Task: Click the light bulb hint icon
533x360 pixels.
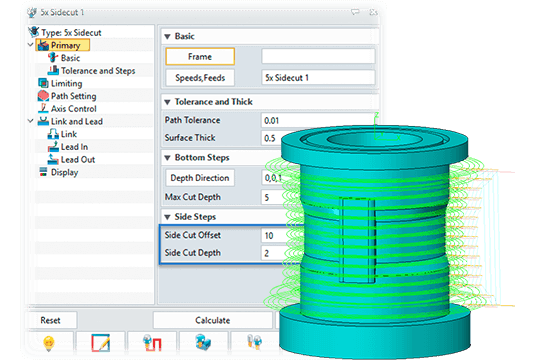Action: tap(49, 343)
